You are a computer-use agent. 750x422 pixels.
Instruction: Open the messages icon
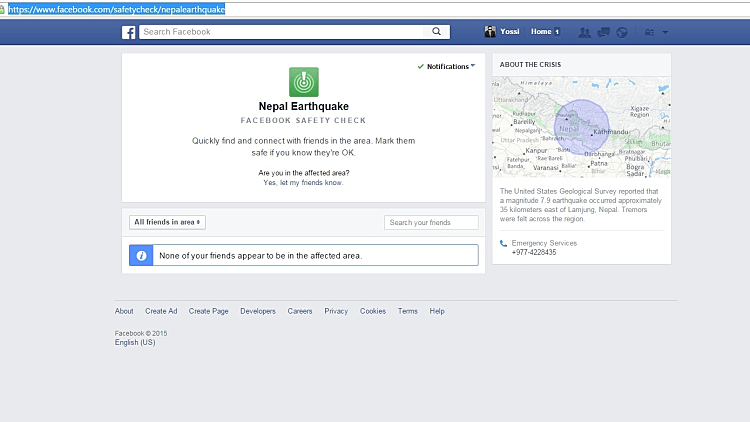[603, 32]
